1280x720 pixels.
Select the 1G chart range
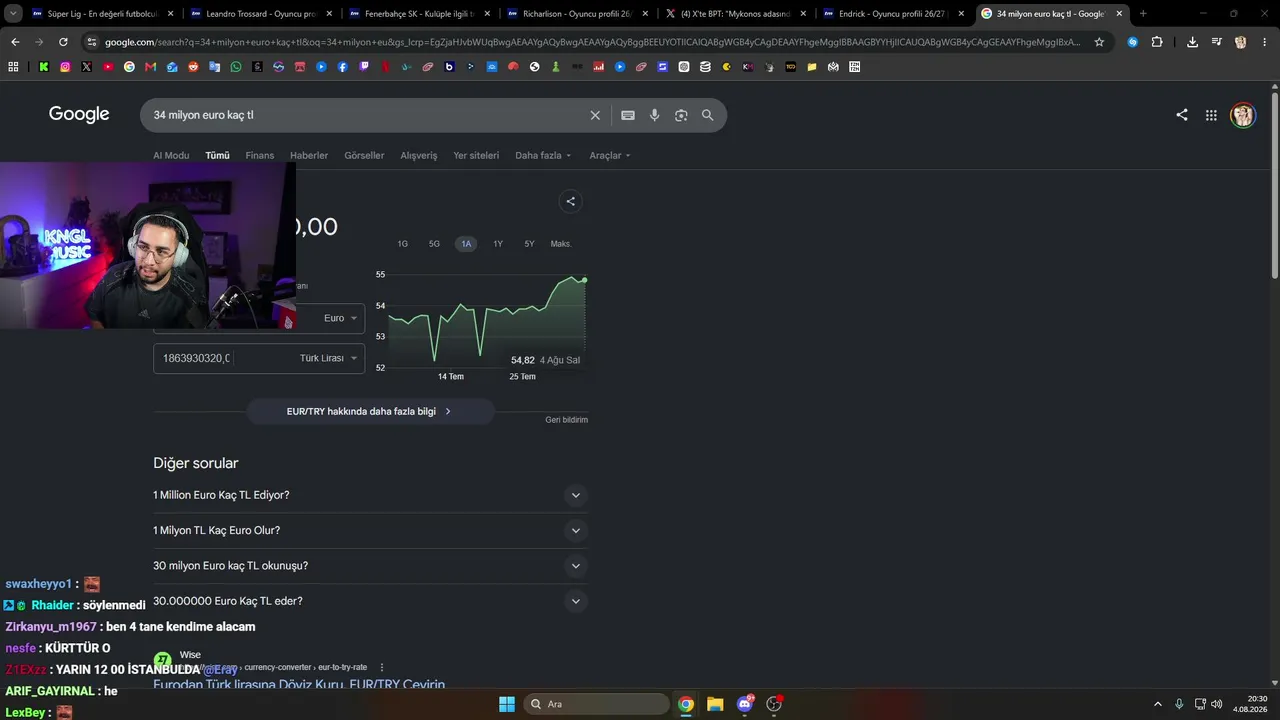[x=403, y=244]
